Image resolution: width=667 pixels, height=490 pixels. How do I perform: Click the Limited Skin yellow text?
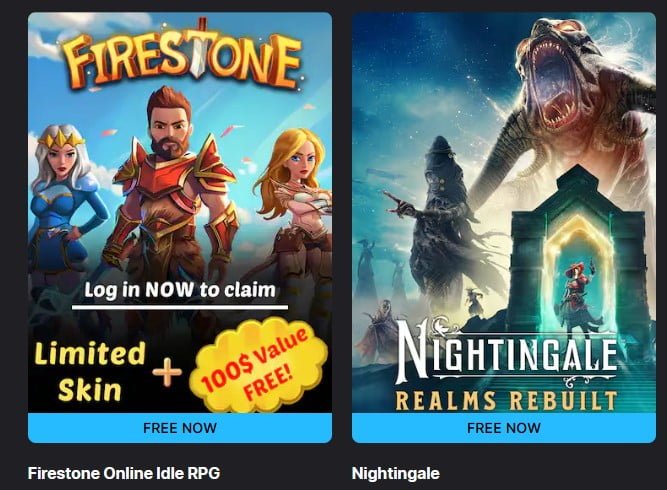(x=90, y=372)
